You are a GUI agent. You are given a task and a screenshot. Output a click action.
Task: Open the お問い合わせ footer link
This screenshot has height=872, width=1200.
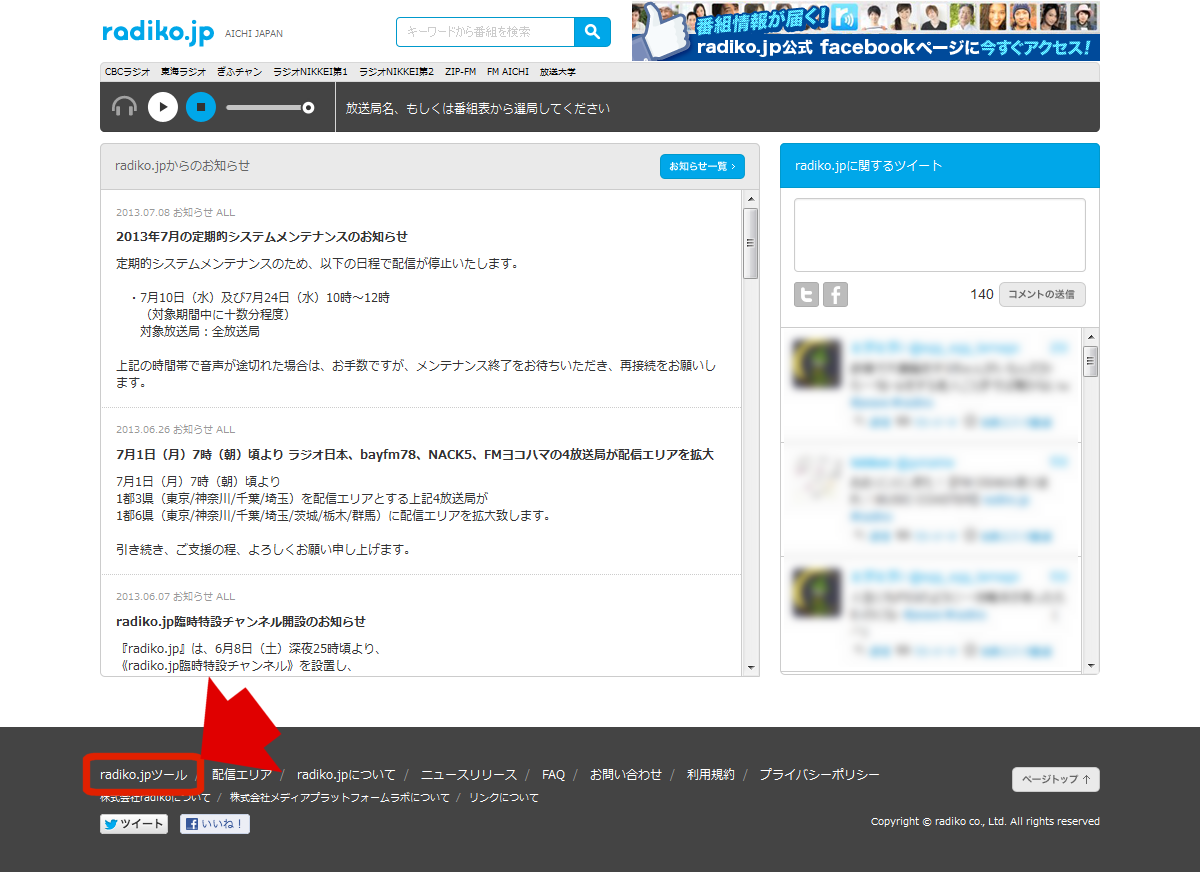point(626,775)
